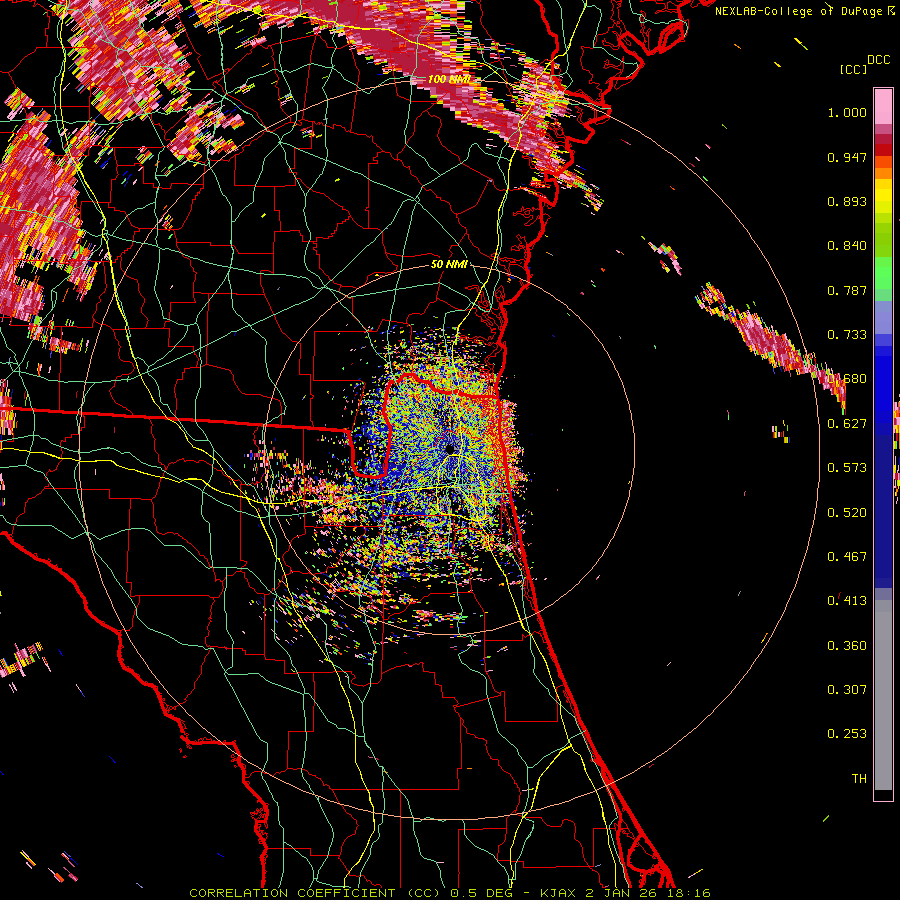Select the 0.467 legend value

coord(847,557)
